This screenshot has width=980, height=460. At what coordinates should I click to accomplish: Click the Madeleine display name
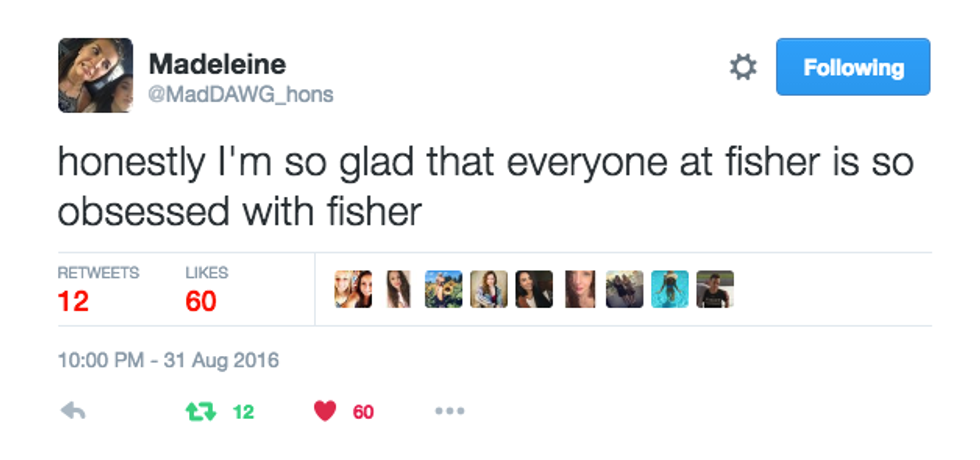tap(217, 64)
